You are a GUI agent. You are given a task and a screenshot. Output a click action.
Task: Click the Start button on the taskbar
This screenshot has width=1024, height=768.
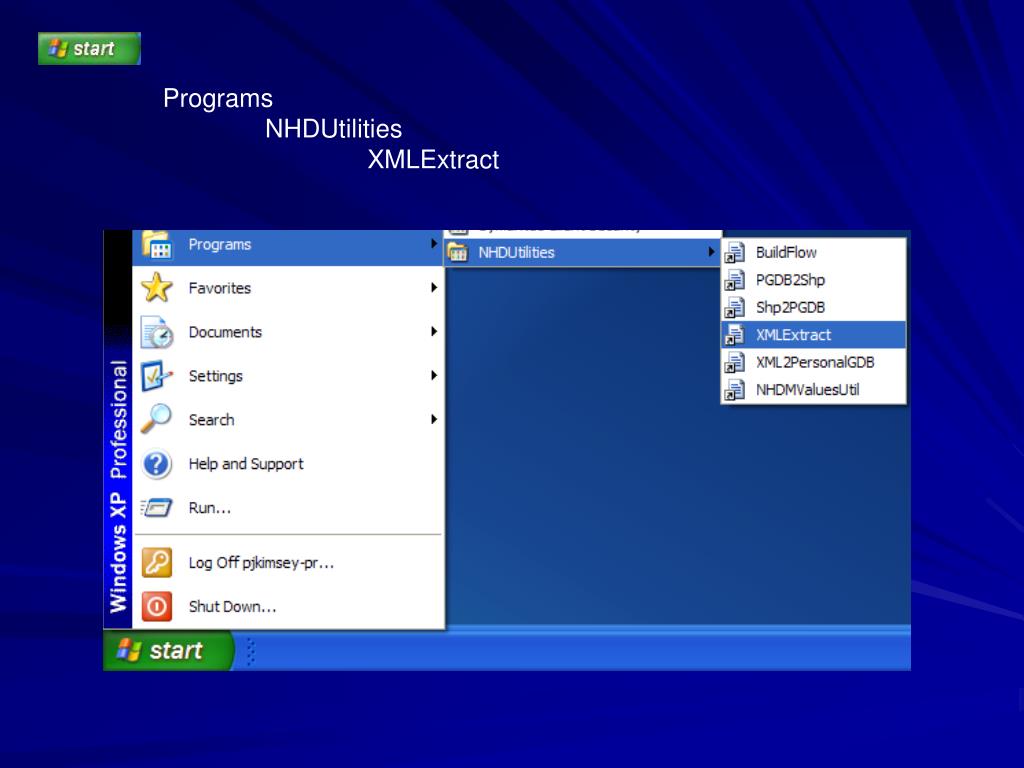tap(166, 651)
